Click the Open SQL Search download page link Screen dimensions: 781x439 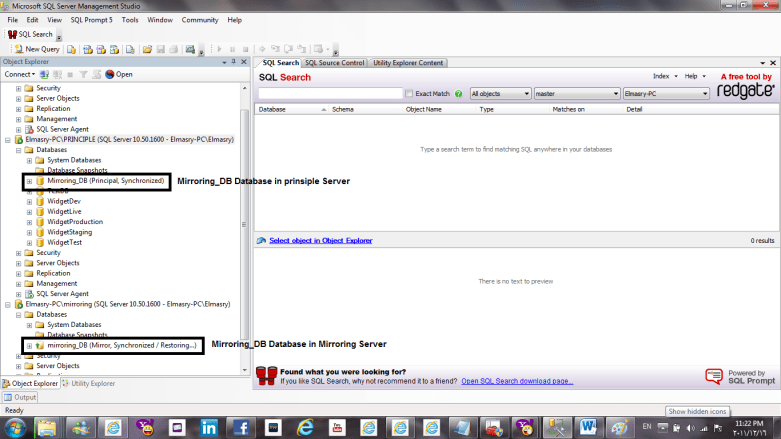pyautogui.click(x=516, y=381)
